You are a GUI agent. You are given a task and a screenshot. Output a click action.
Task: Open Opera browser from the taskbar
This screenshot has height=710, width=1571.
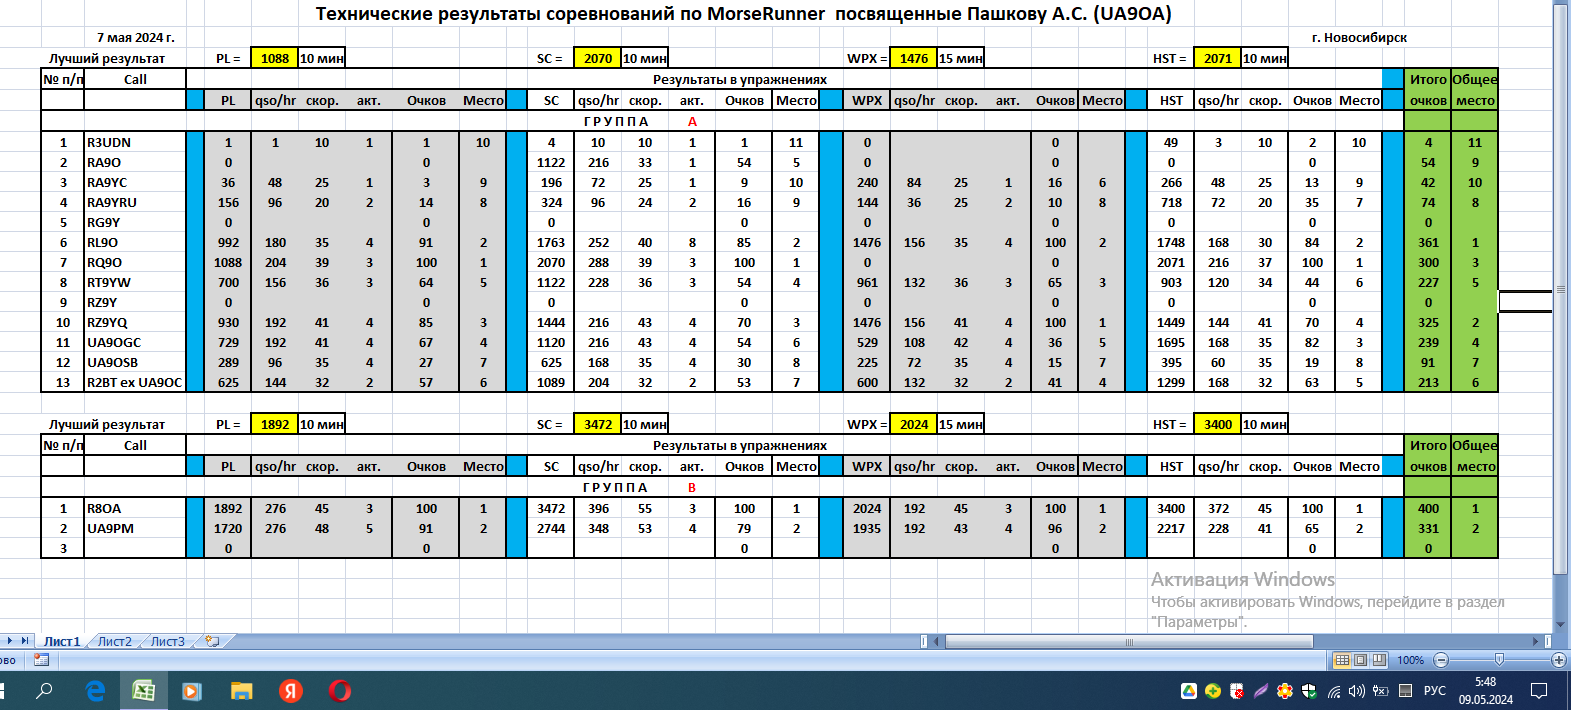[x=340, y=690]
